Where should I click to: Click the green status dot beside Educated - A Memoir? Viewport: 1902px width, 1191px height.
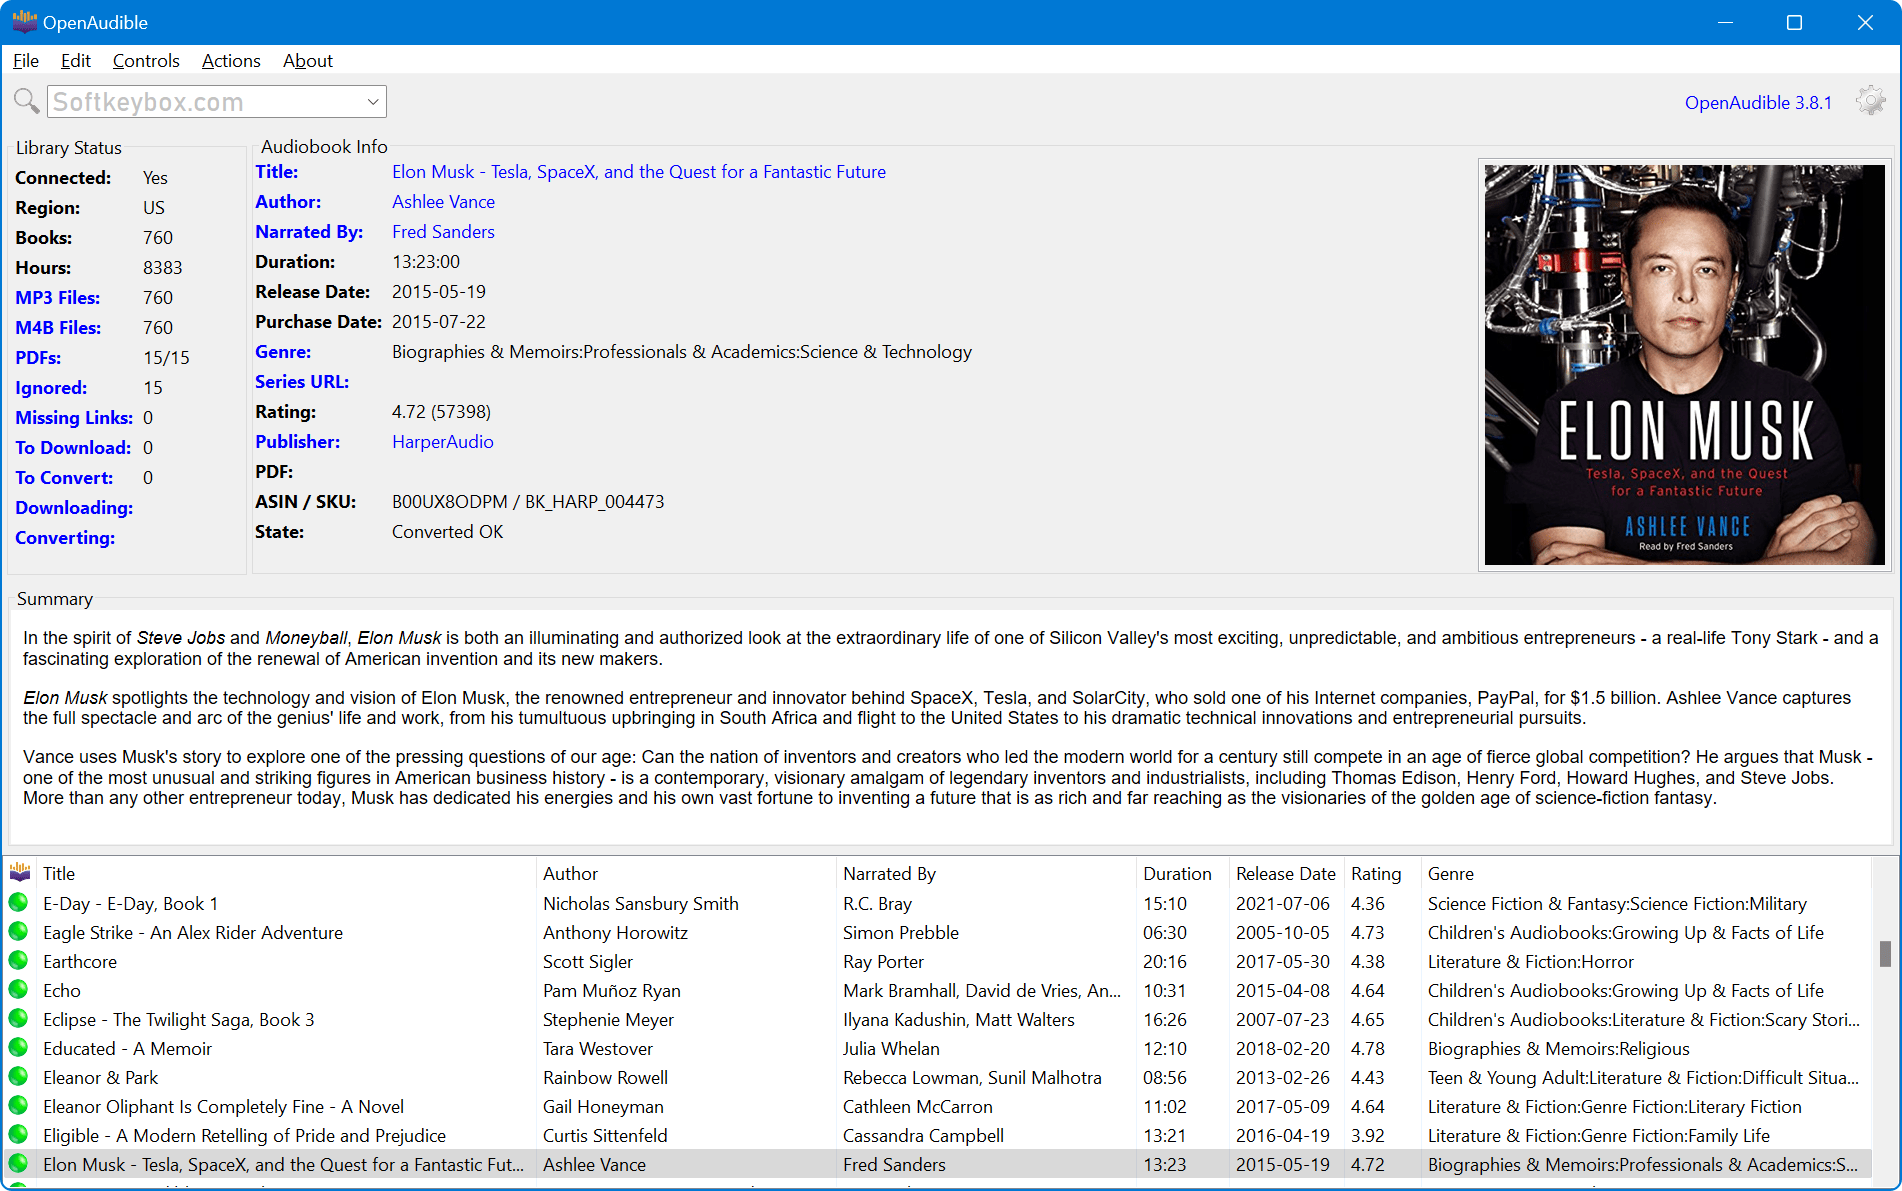pyautogui.click(x=19, y=1048)
